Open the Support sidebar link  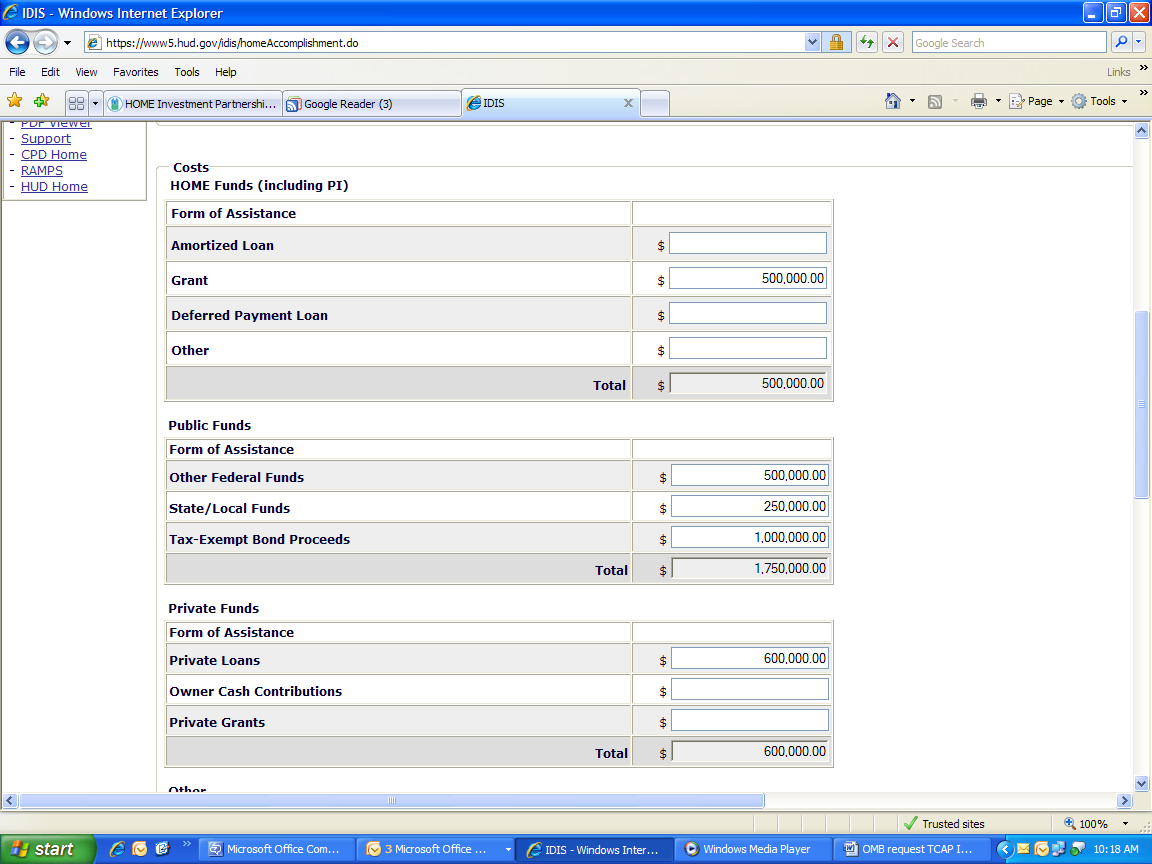click(46, 138)
